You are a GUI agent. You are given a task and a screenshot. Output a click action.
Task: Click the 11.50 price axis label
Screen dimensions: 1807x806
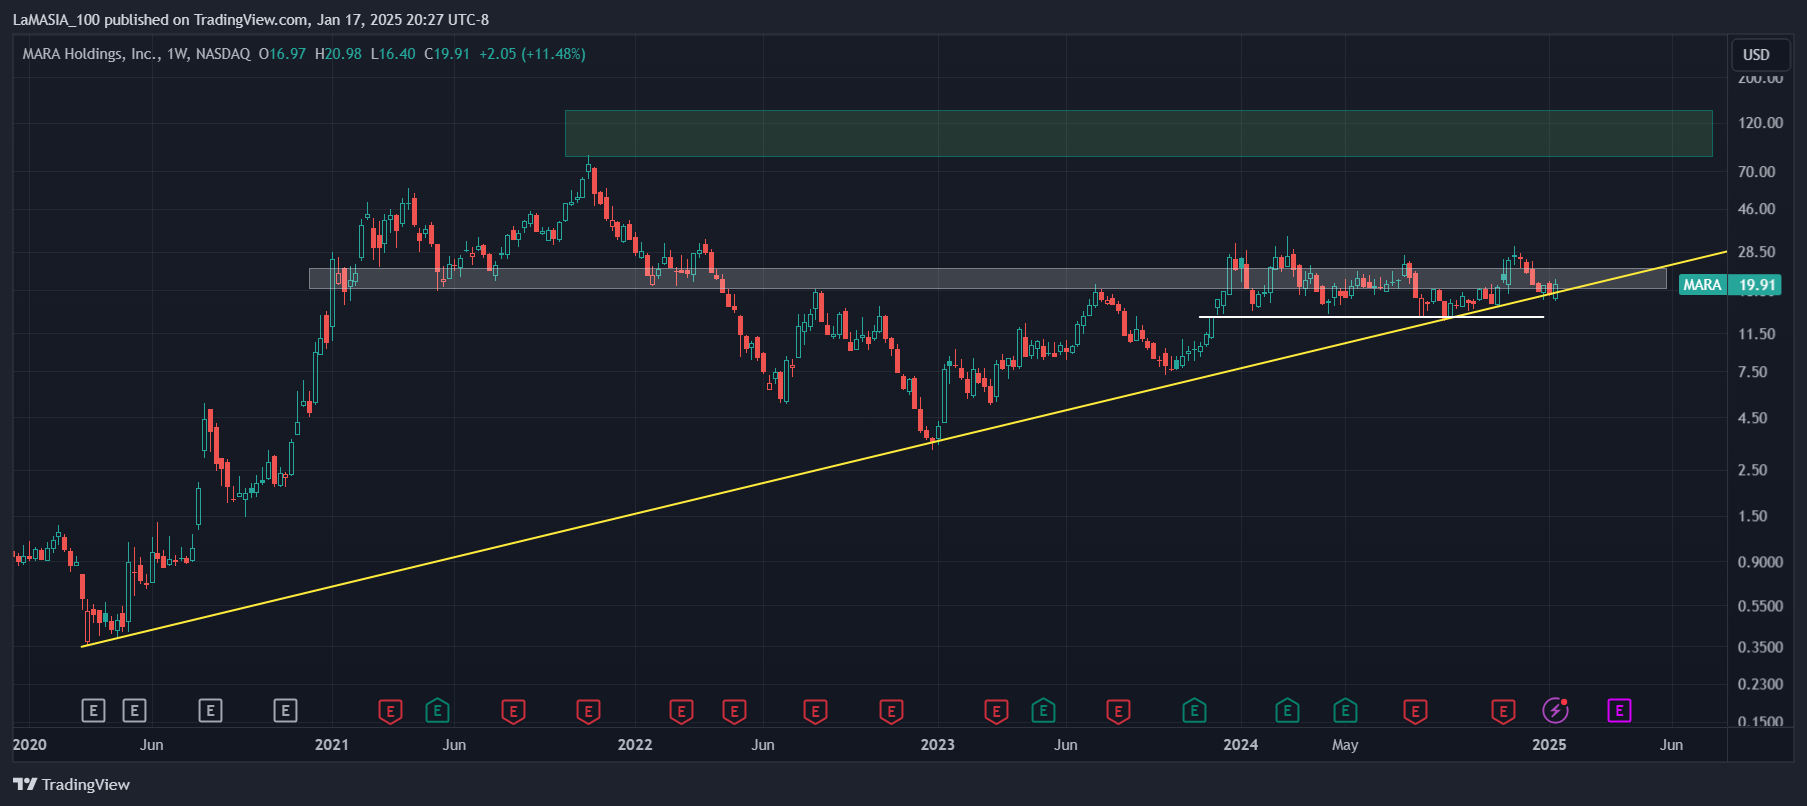coord(1756,334)
